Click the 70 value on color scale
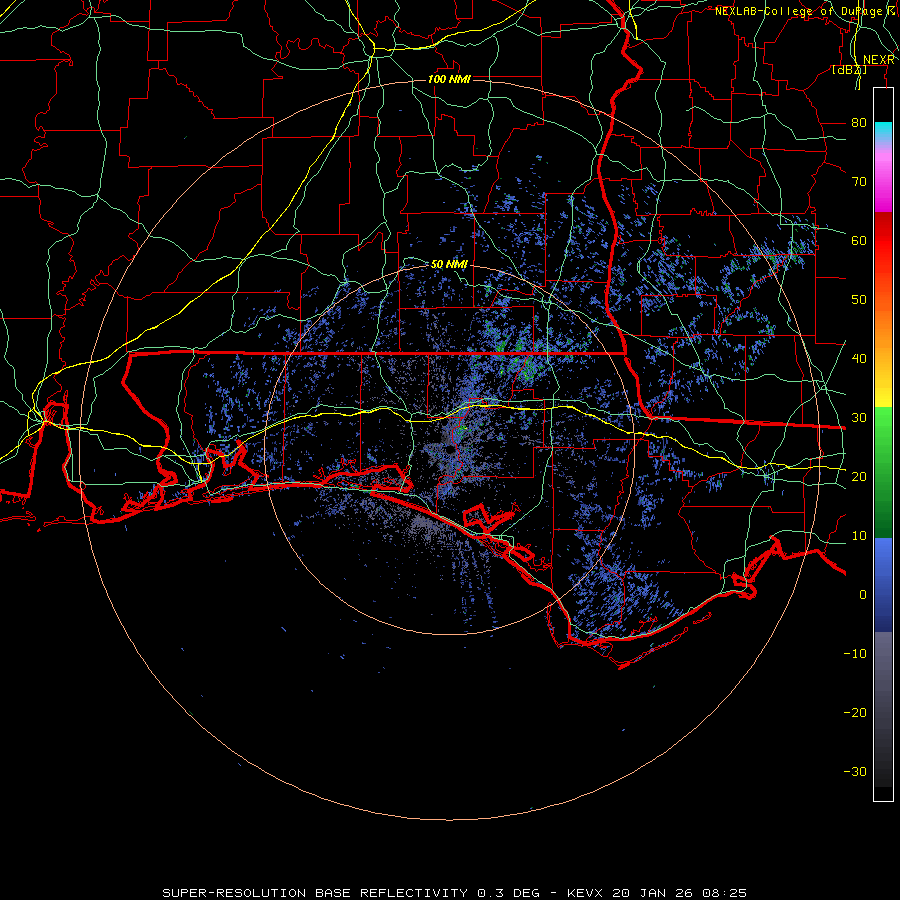Image resolution: width=900 pixels, height=900 pixels. [859, 181]
